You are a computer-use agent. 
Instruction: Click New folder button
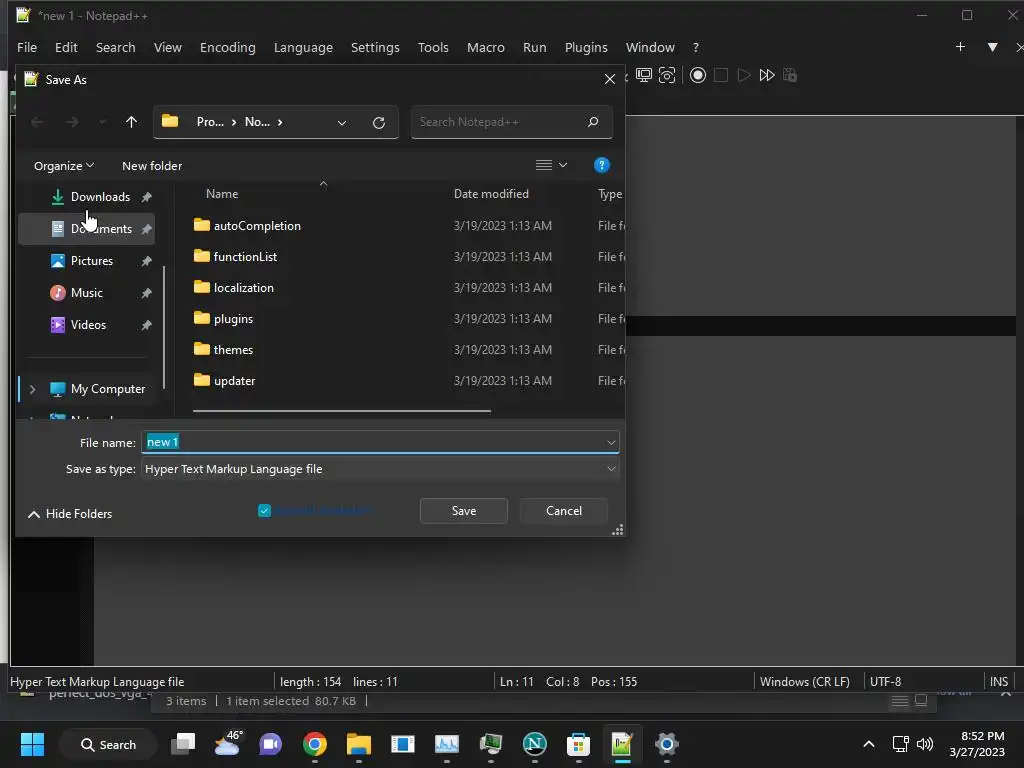[152, 166]
